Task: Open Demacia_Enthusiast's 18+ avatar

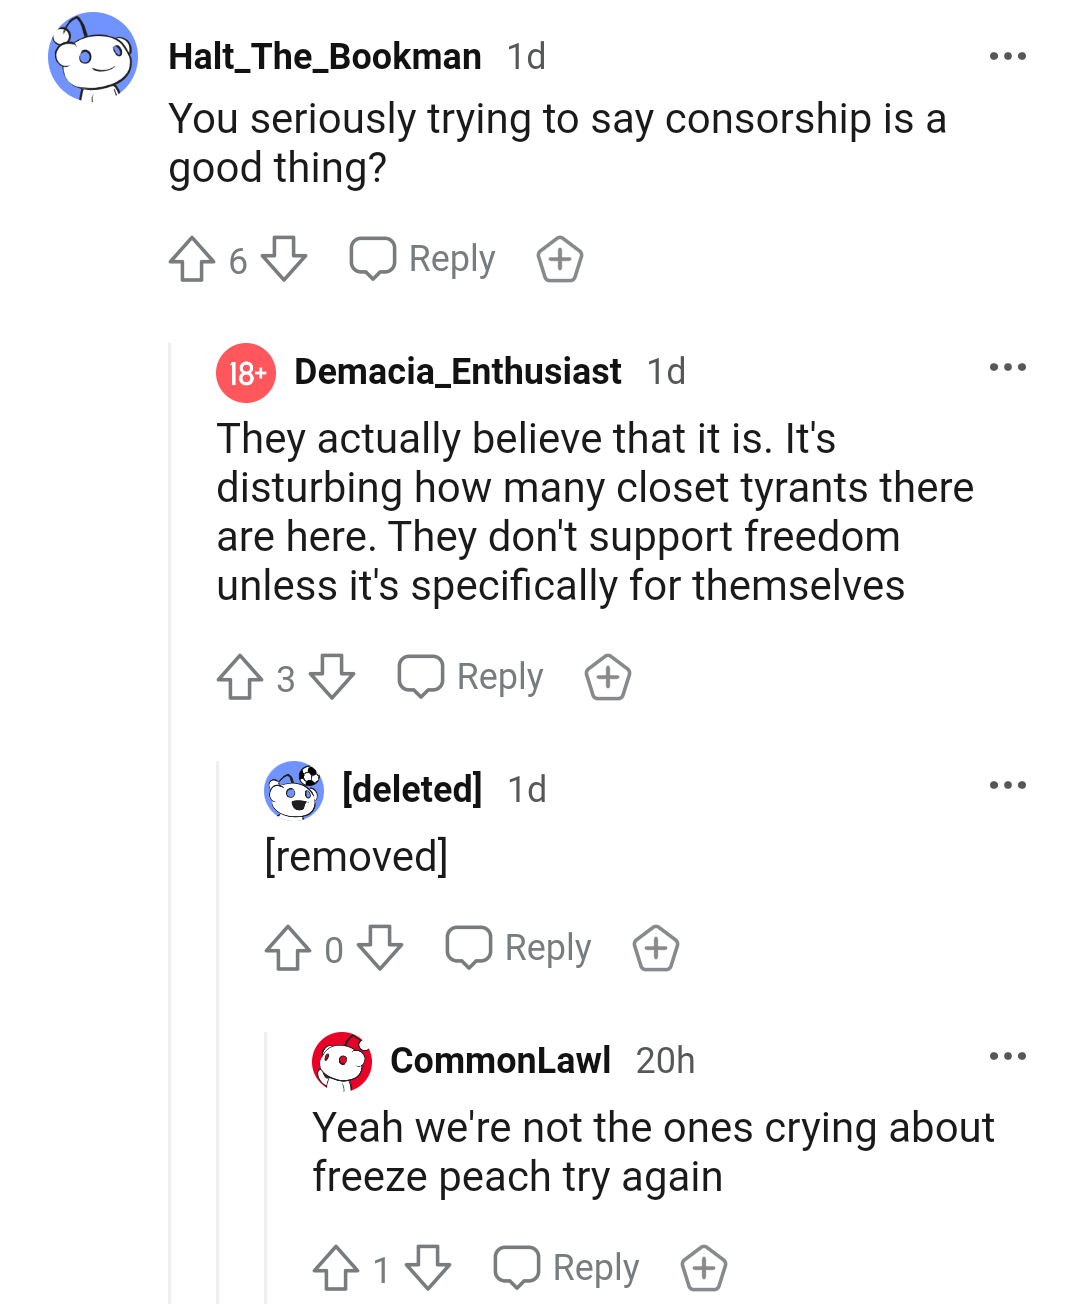Action: (x=246, y=373)
